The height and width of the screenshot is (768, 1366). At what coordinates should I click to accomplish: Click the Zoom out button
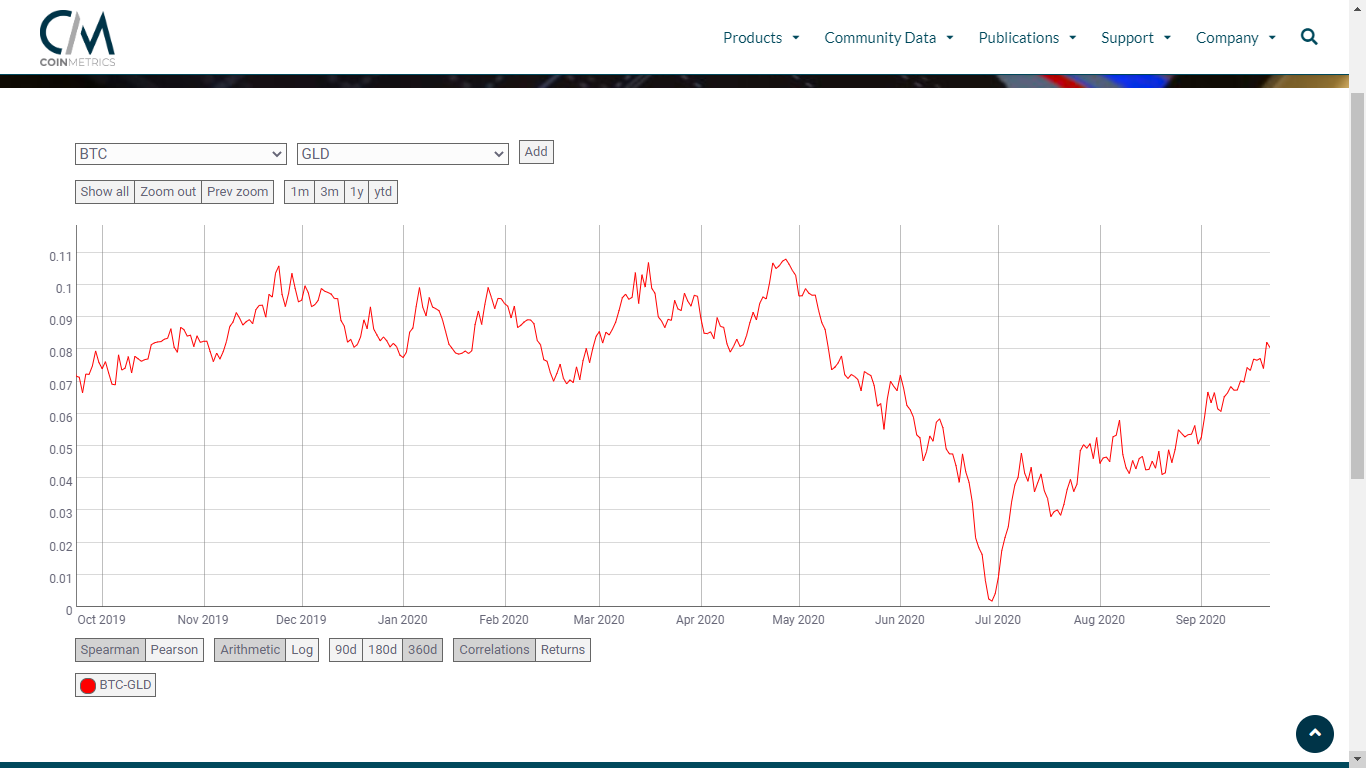pyautogui.click(x=168, y=192)
